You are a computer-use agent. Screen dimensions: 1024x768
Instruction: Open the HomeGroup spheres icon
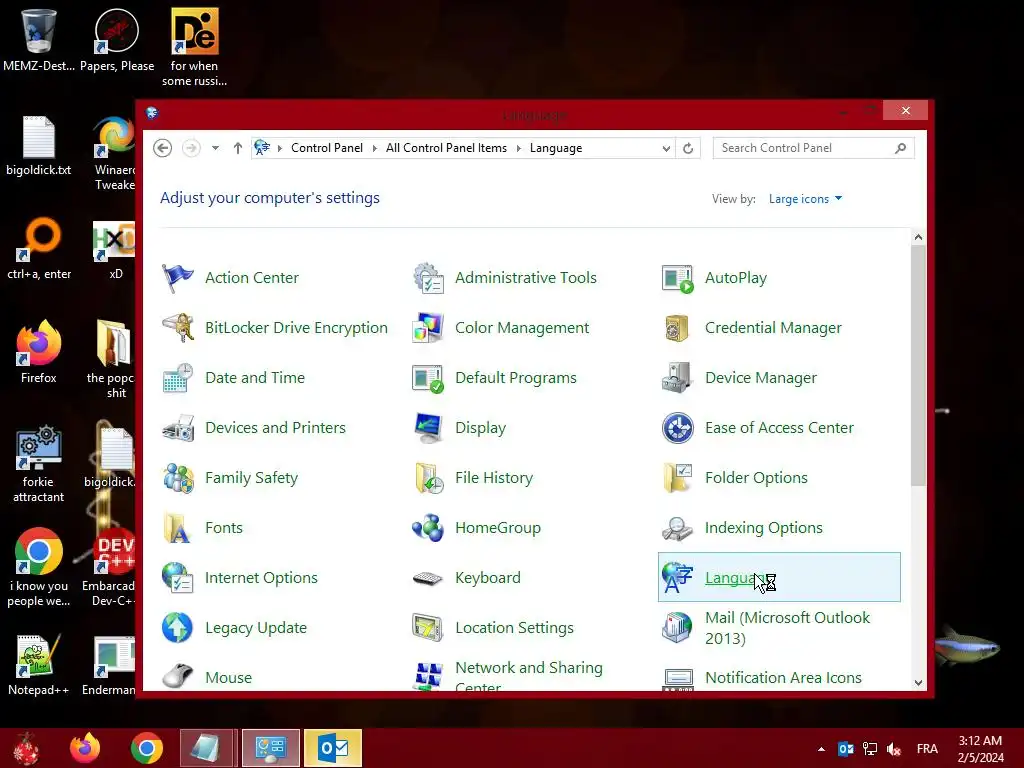tap(428, 528)
